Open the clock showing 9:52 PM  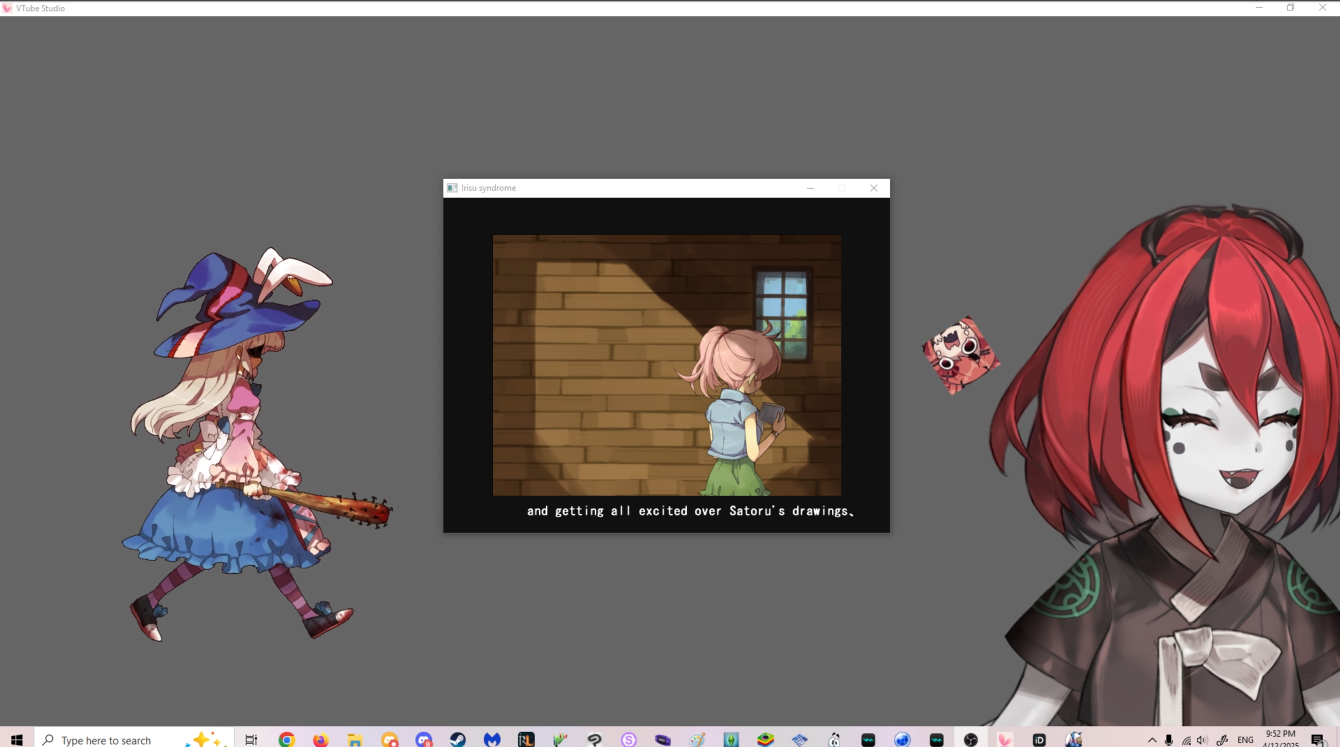(x=1280, y=739)
